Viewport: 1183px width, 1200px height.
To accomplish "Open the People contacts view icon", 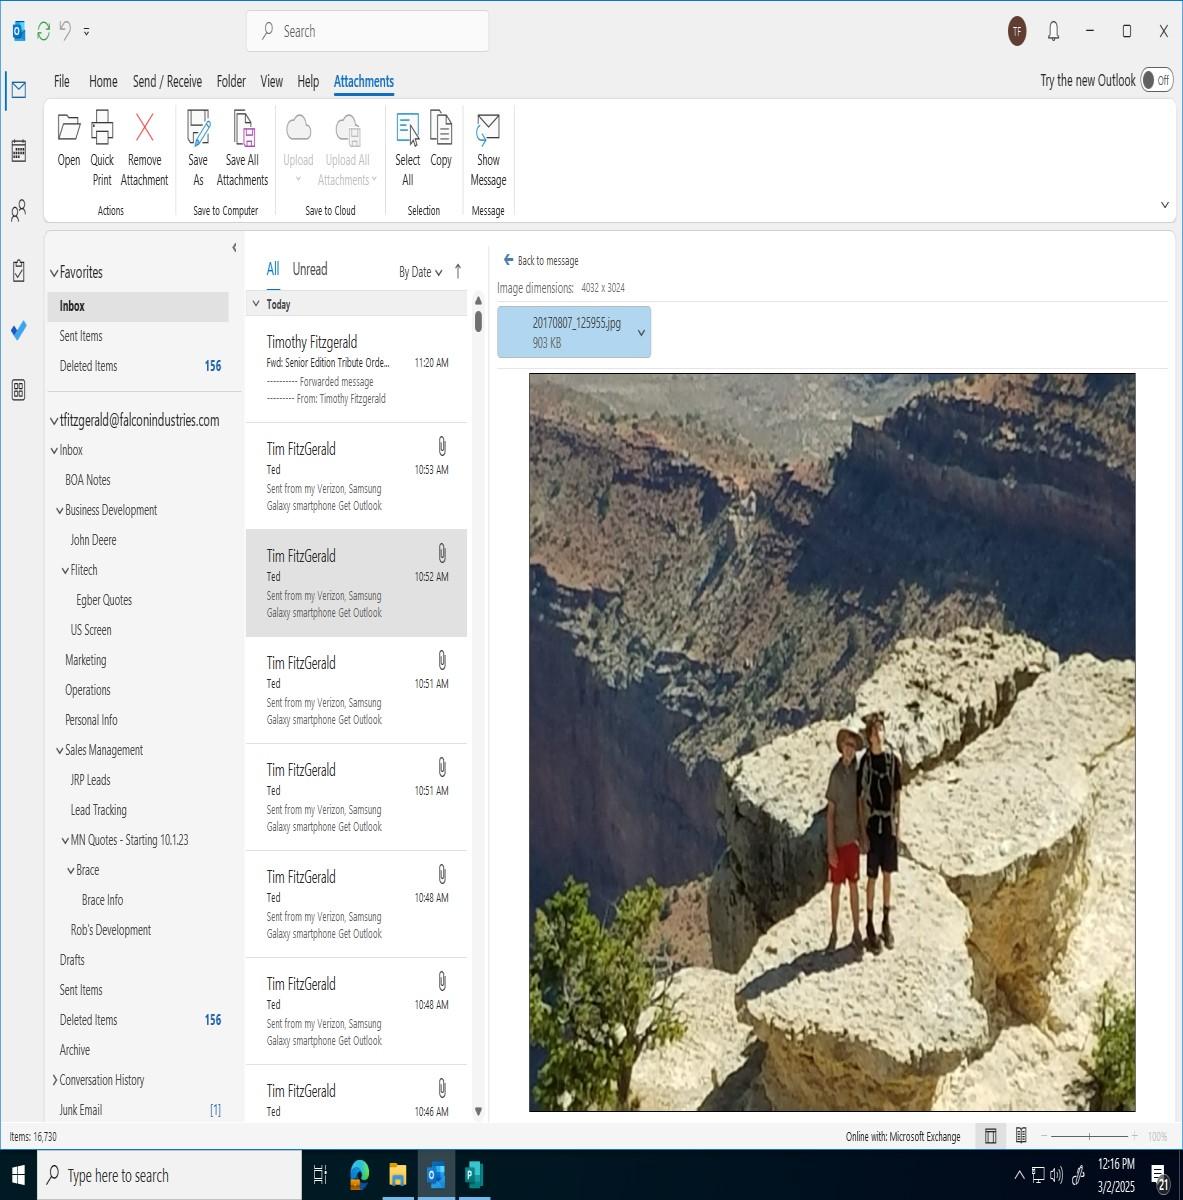I will coord(18,211).
